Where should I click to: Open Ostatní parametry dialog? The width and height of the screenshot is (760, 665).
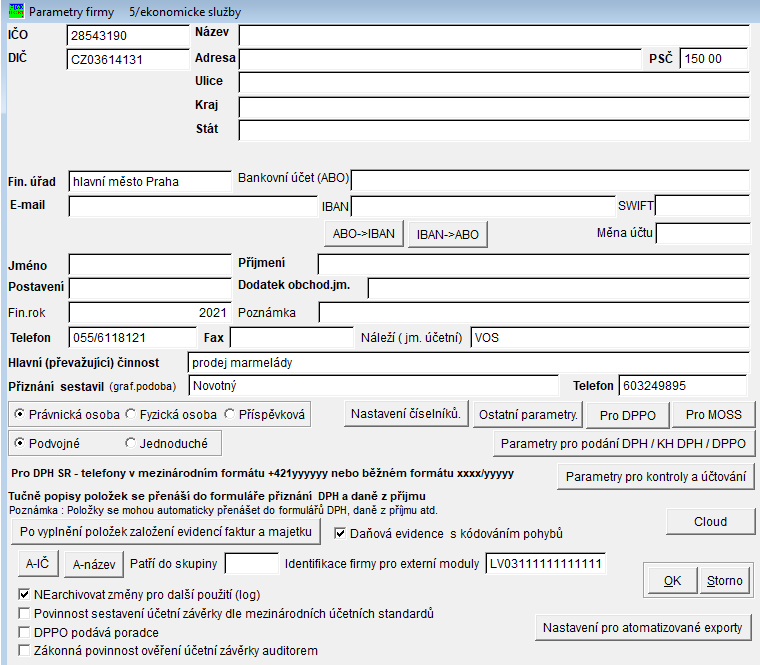[528, 415]
